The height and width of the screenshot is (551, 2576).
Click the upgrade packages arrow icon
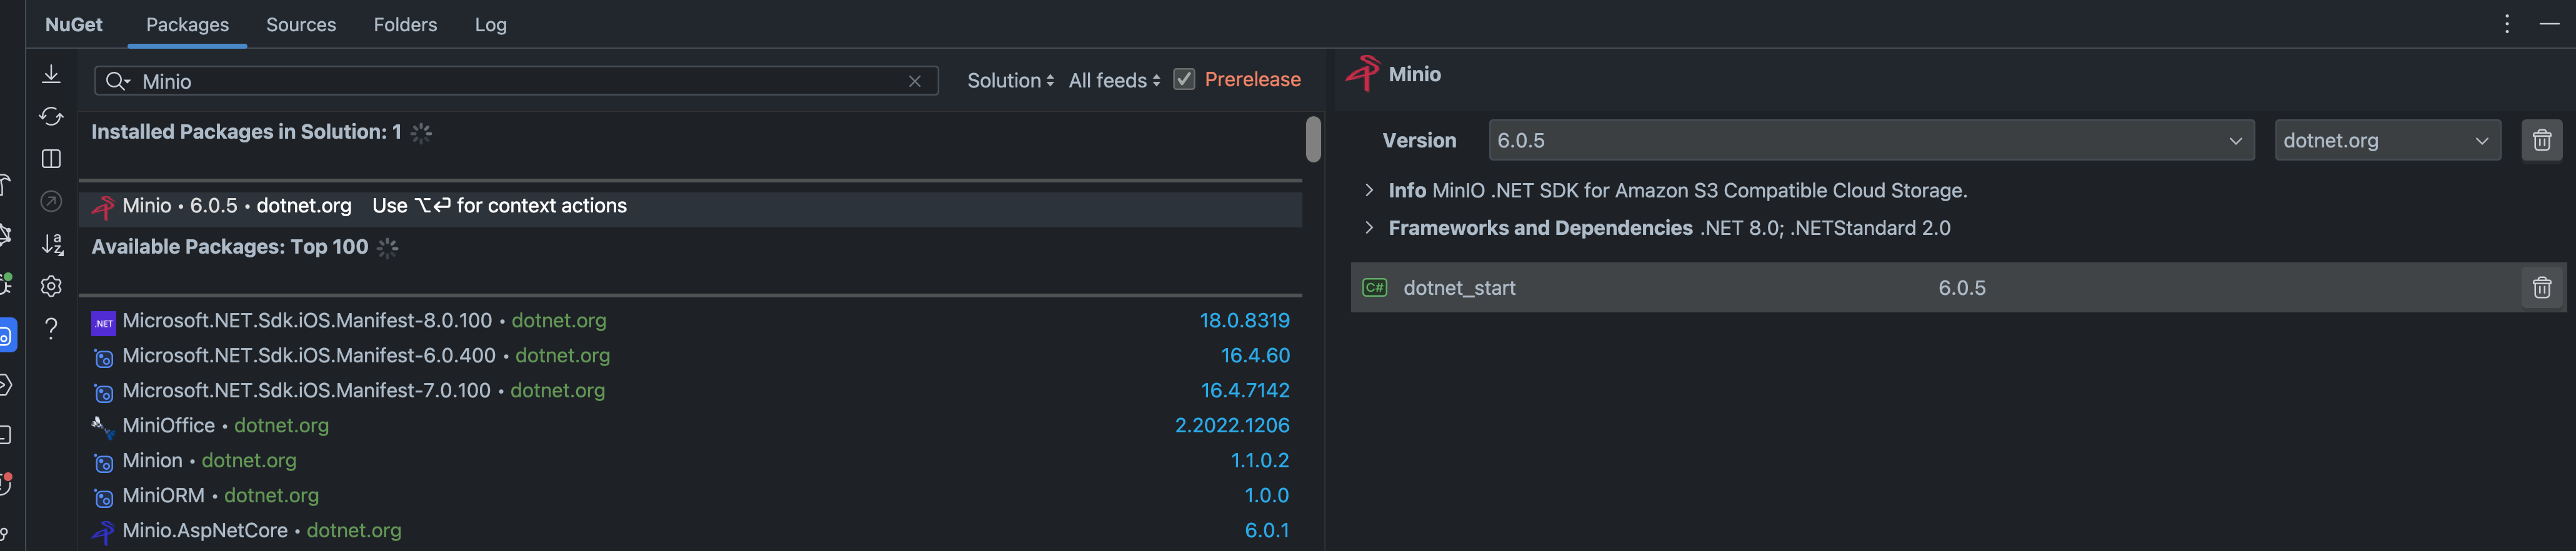[x=51, y=201]
